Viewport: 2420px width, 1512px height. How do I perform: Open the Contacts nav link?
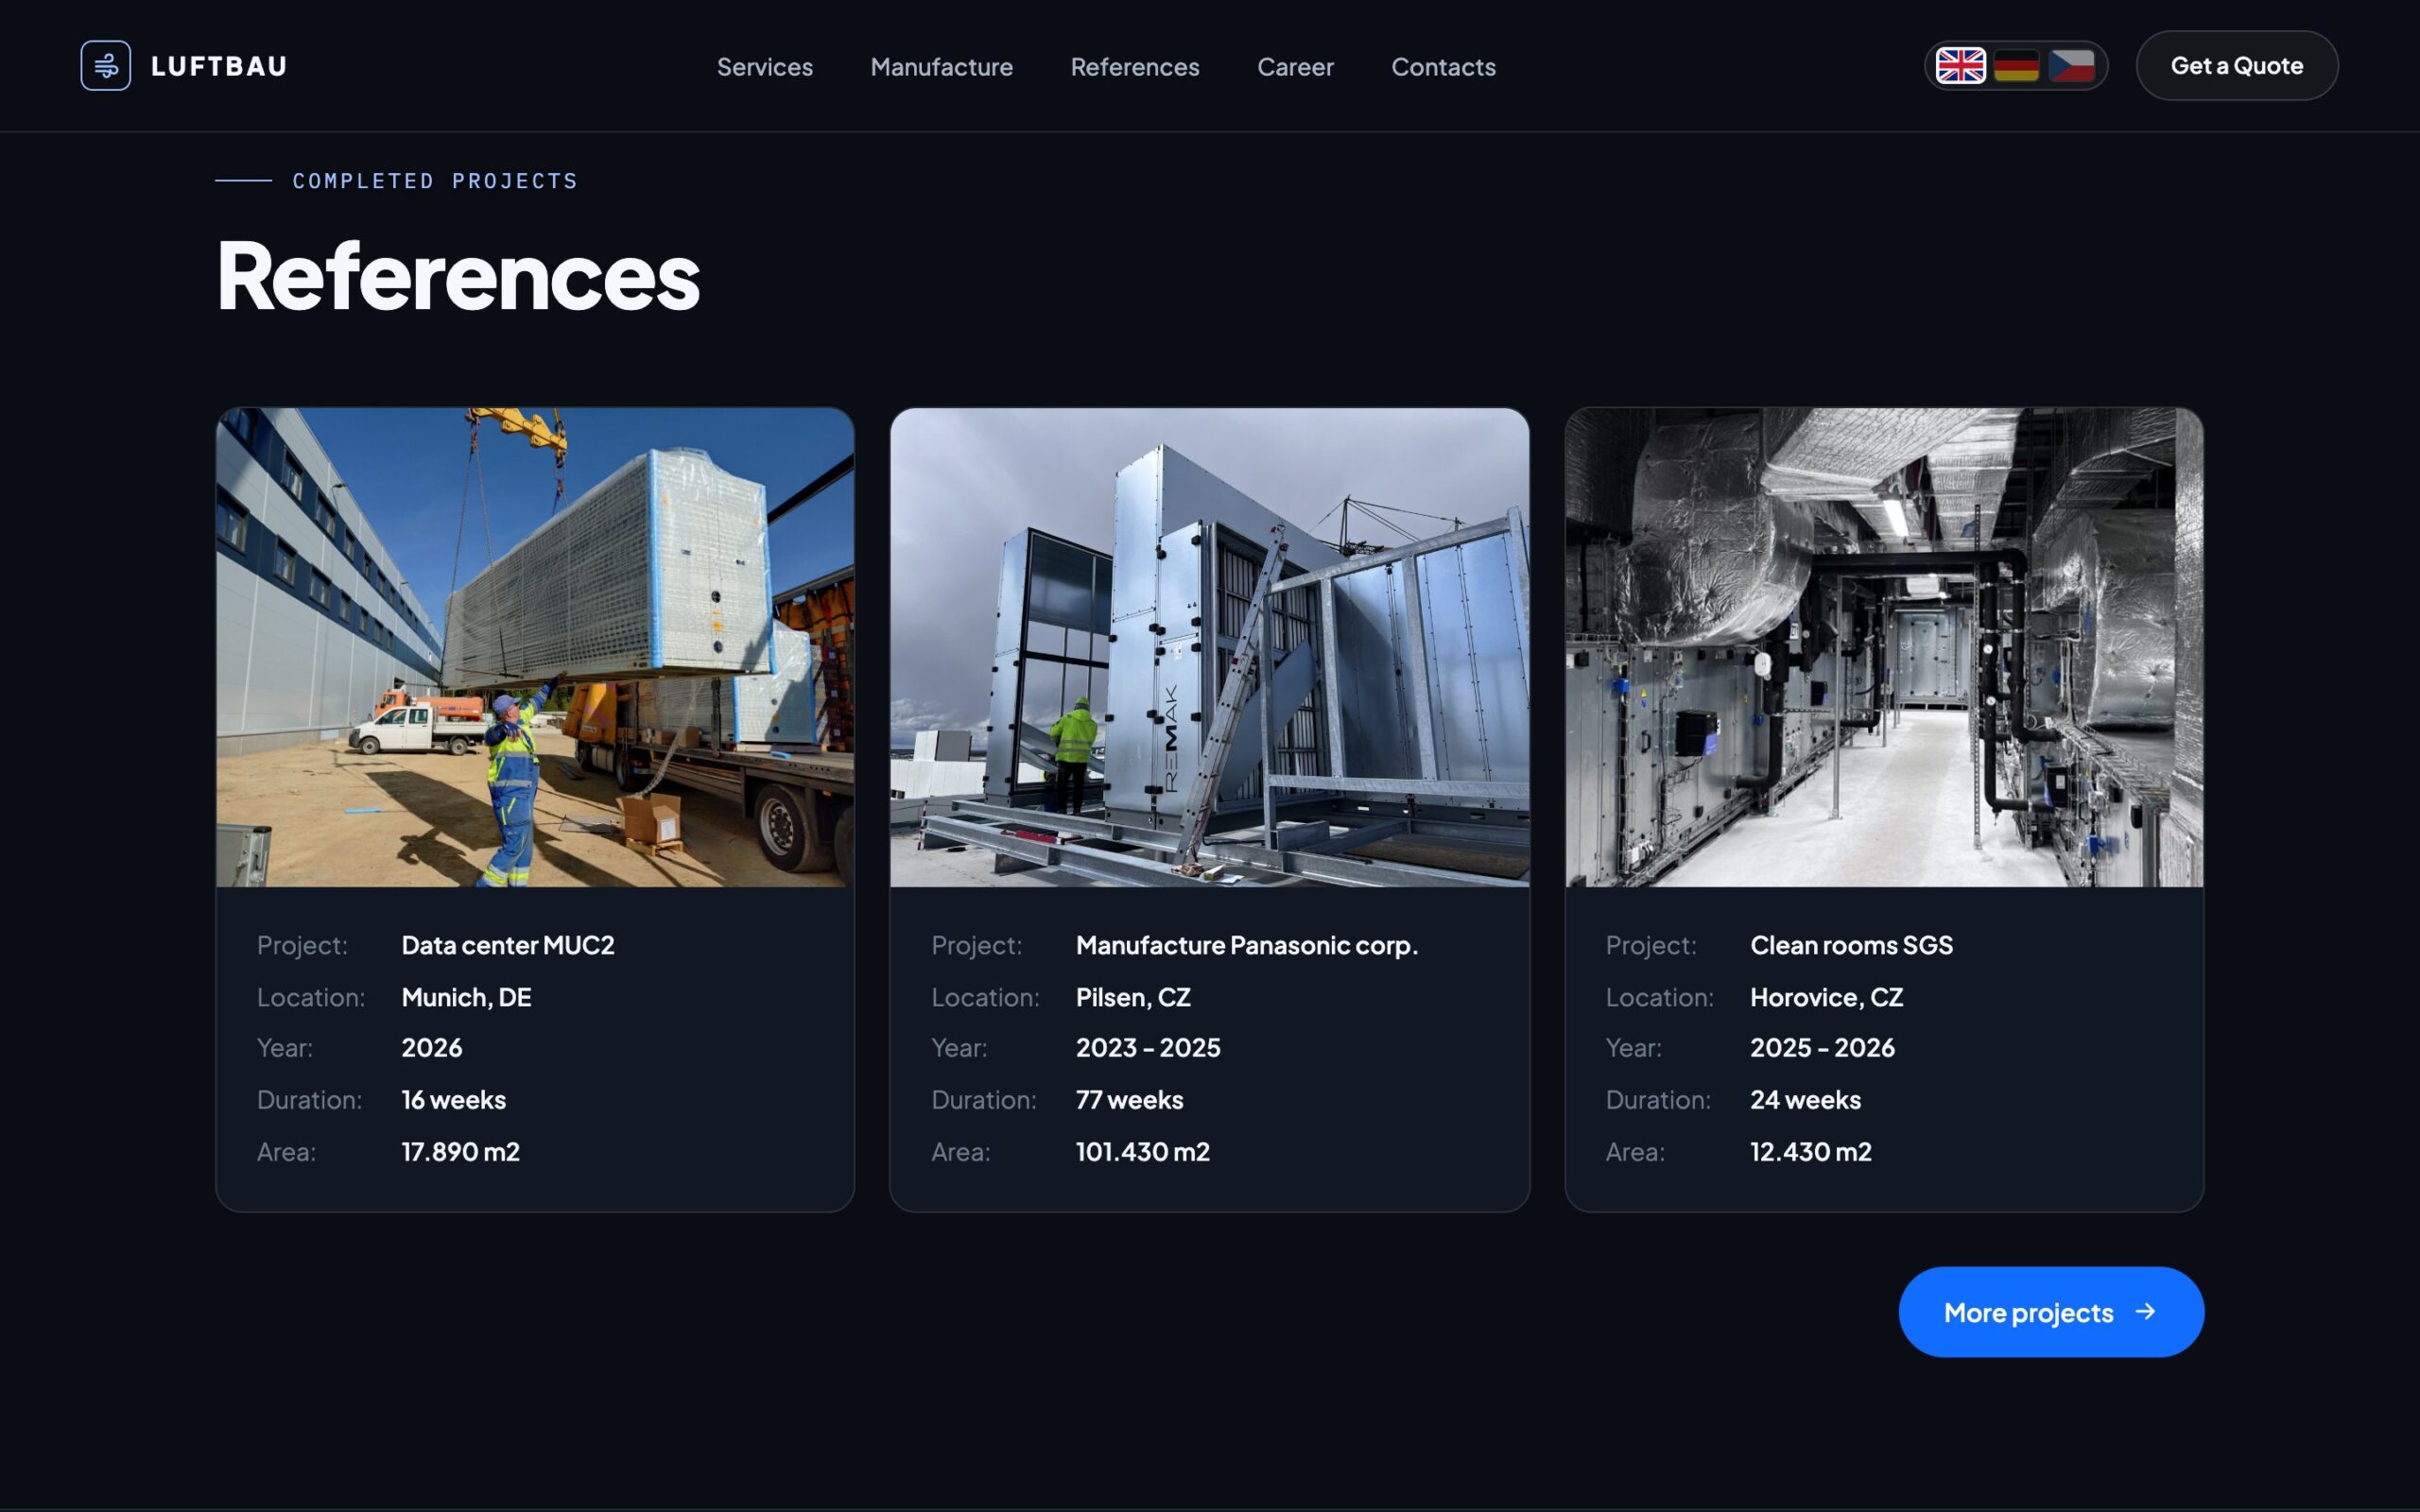pos(1443,67)
